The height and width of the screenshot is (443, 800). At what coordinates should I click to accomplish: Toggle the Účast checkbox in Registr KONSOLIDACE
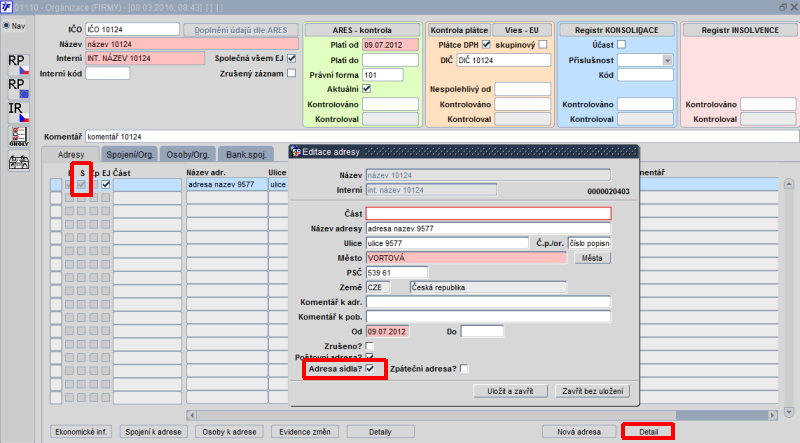621,44
